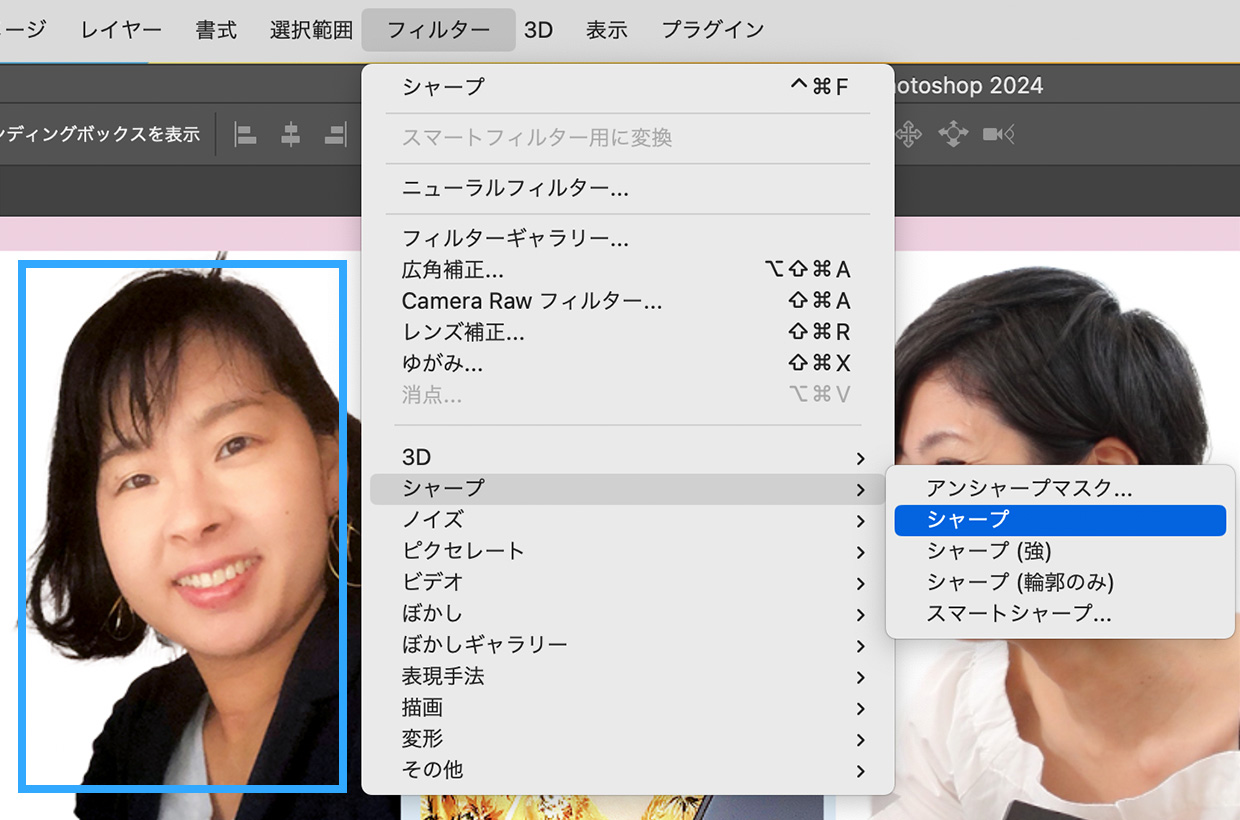This screenshot has height=820, width=1240.
Task: Select the 3D camera zoom icon
Action: point(998,134)
